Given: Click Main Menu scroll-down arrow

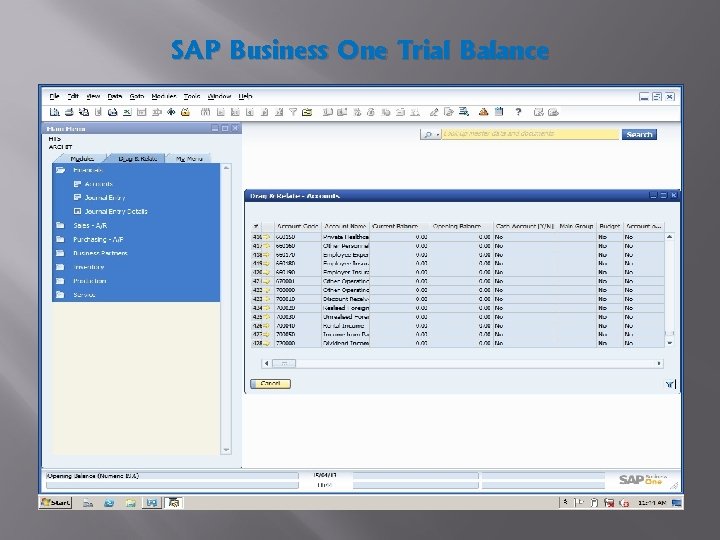Looking at the screenshot, I should click(x=225, y=450).
